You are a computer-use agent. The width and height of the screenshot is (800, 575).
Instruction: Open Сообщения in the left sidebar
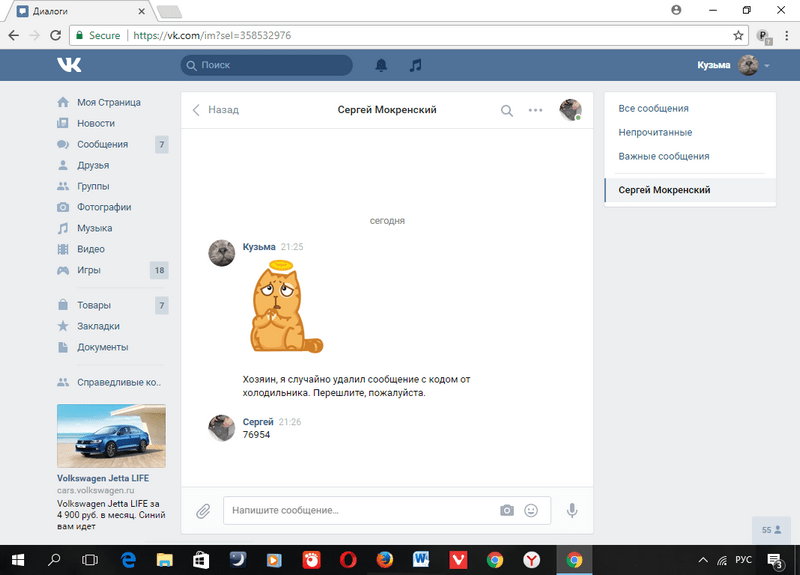tap(102, 144)
